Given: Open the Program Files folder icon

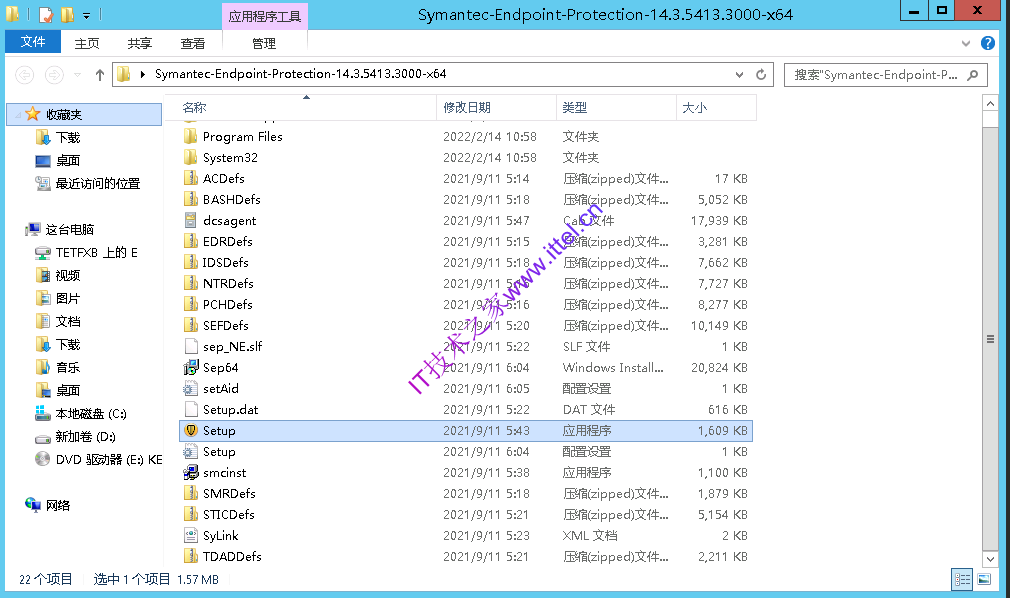Looking at the screenshot, I should (190, 137).
